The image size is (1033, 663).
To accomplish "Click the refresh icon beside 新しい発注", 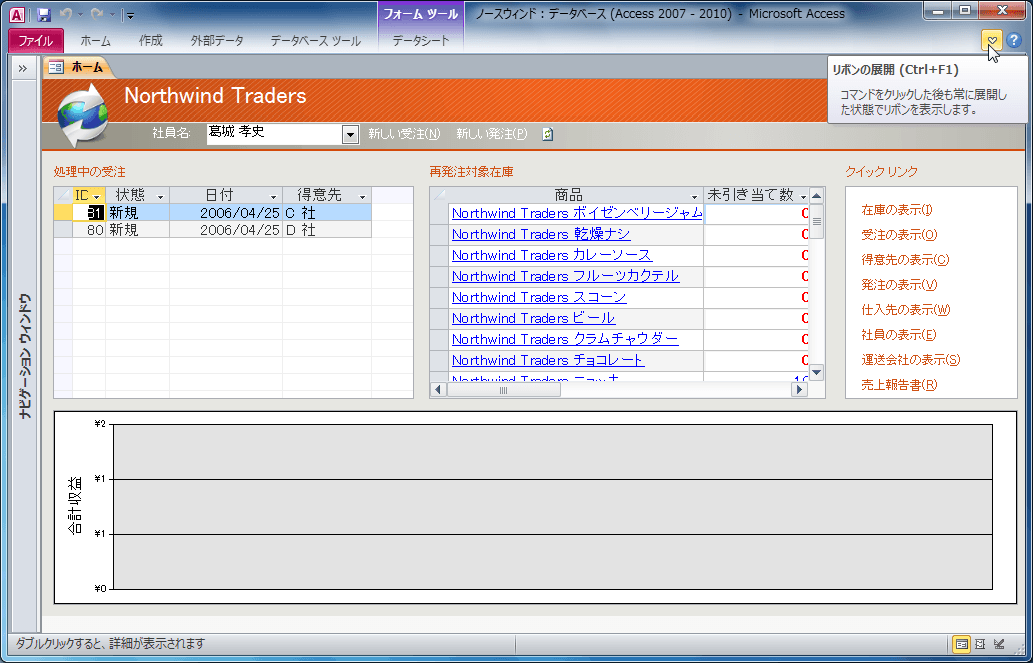I will point(547,134).
